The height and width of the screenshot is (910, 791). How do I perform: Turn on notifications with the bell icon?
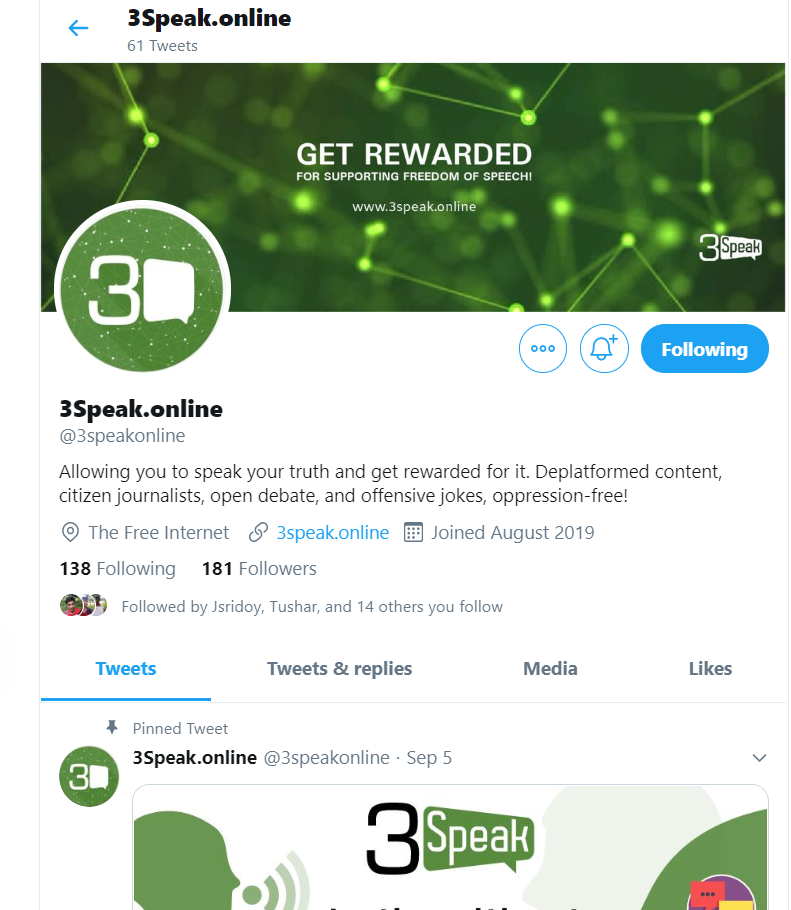pyautogui.click(x=604, y=348)
